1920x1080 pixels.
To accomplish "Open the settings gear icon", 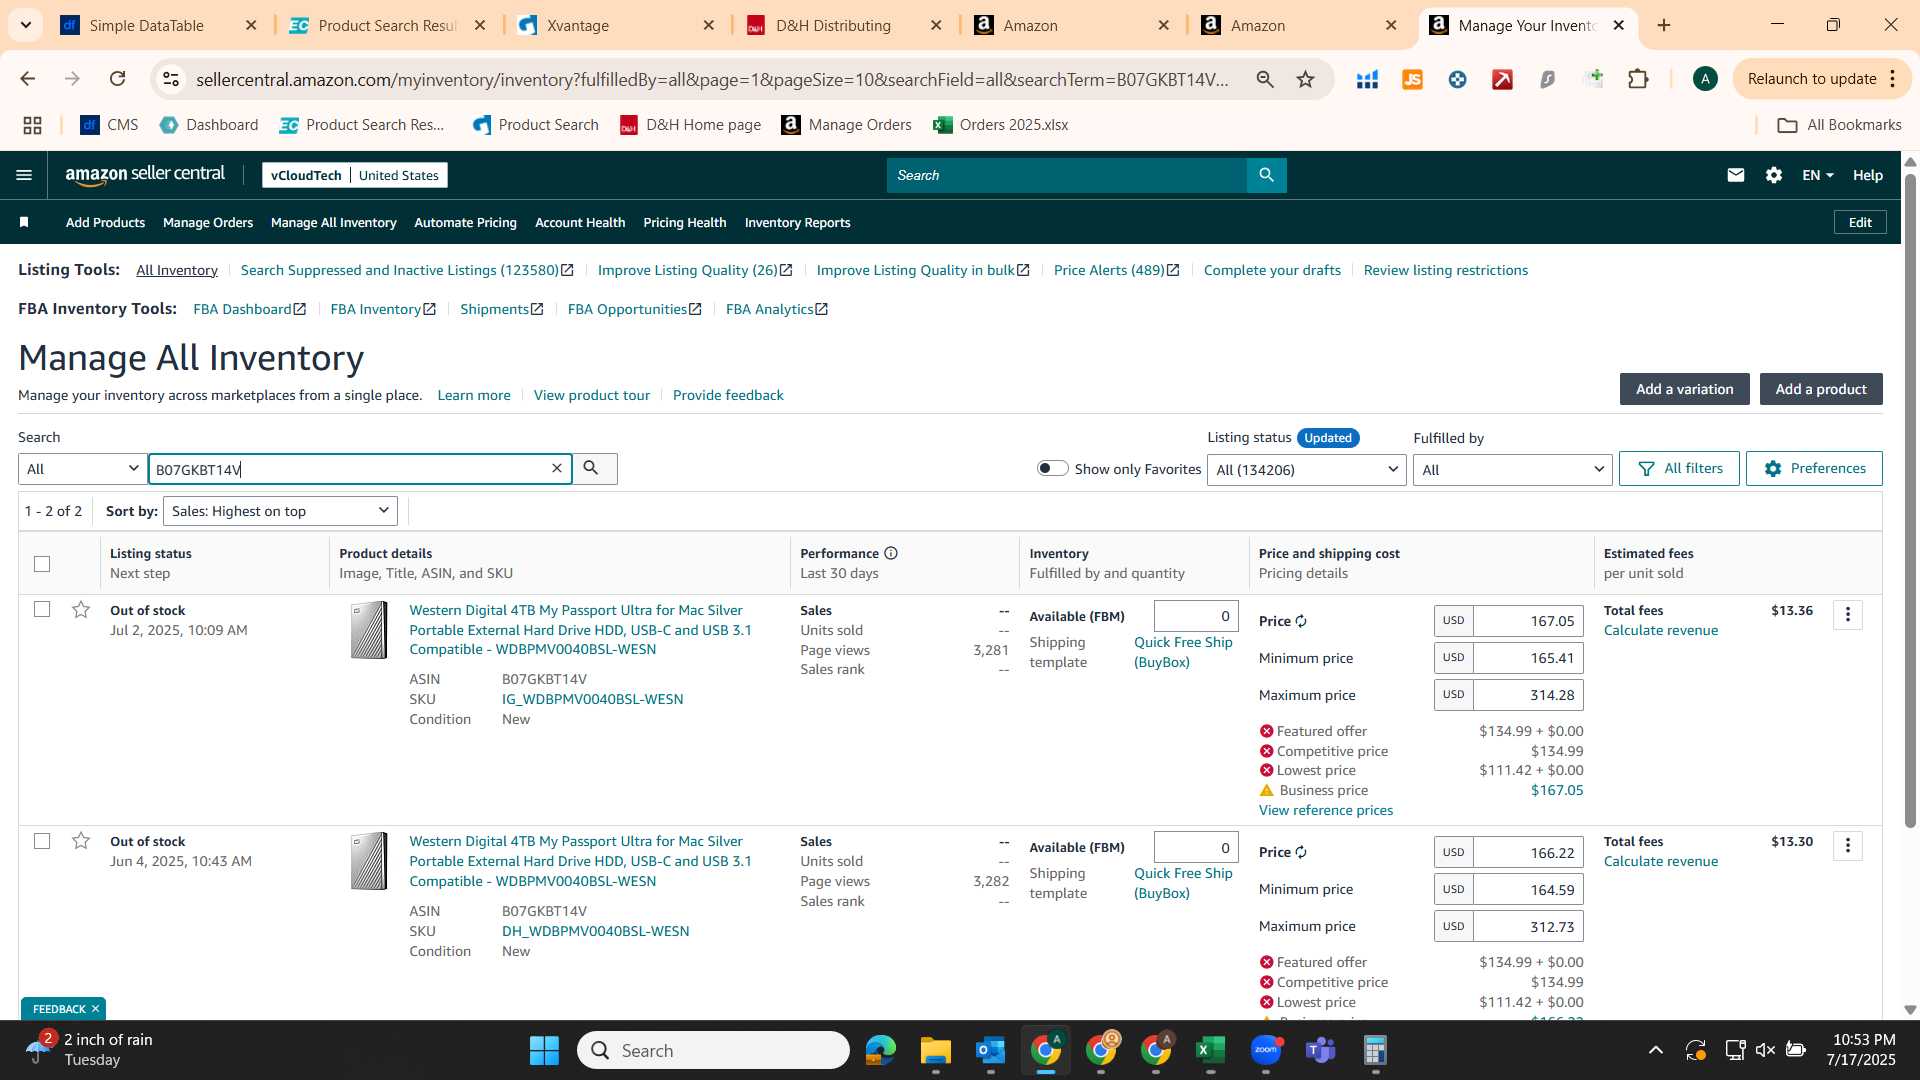I will [1774, 175].
